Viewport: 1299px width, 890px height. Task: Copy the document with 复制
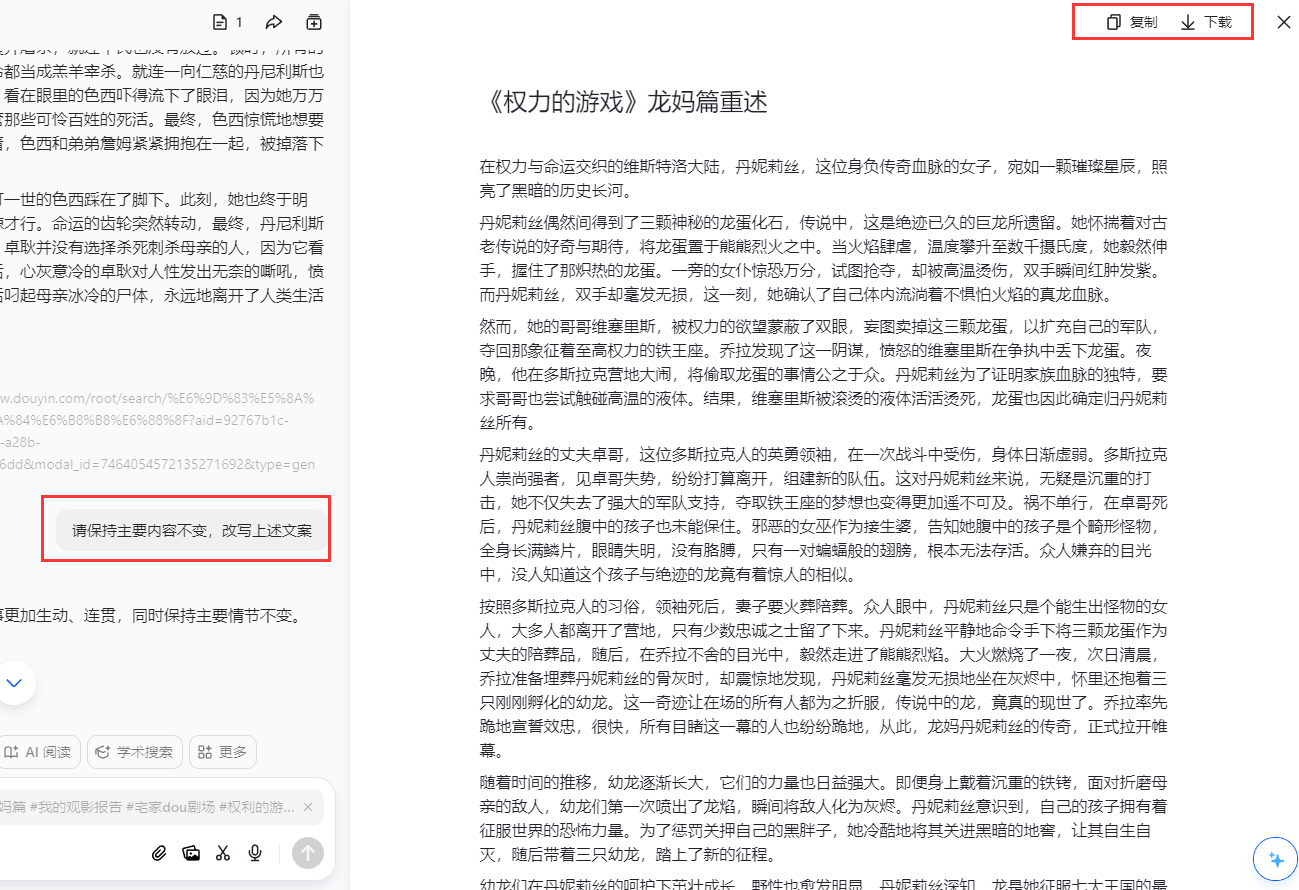tap(1132, 22)
